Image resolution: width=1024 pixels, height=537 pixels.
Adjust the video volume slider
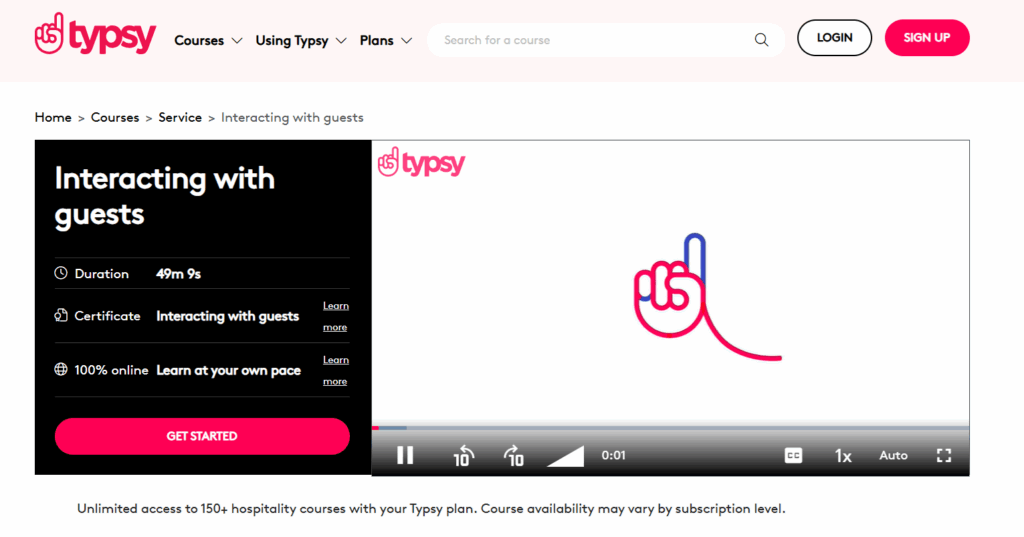(565, 456)
